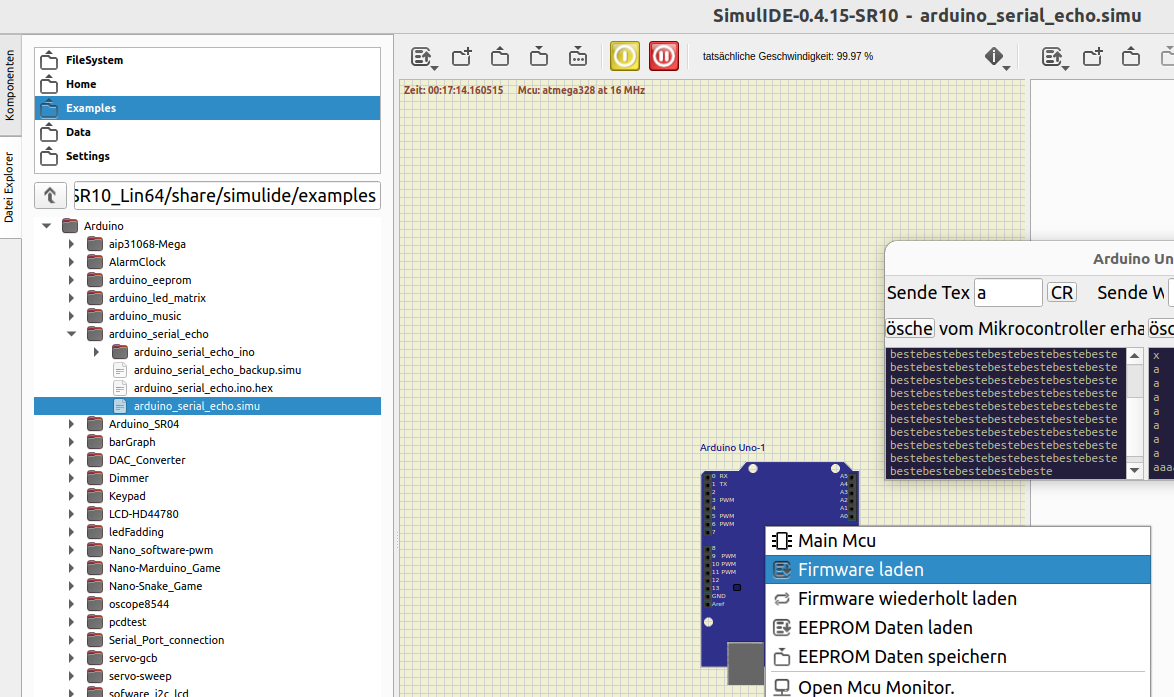Click the leftmost file-actions icon in the toolbar
1174x697 pixels.
(421, 56)
